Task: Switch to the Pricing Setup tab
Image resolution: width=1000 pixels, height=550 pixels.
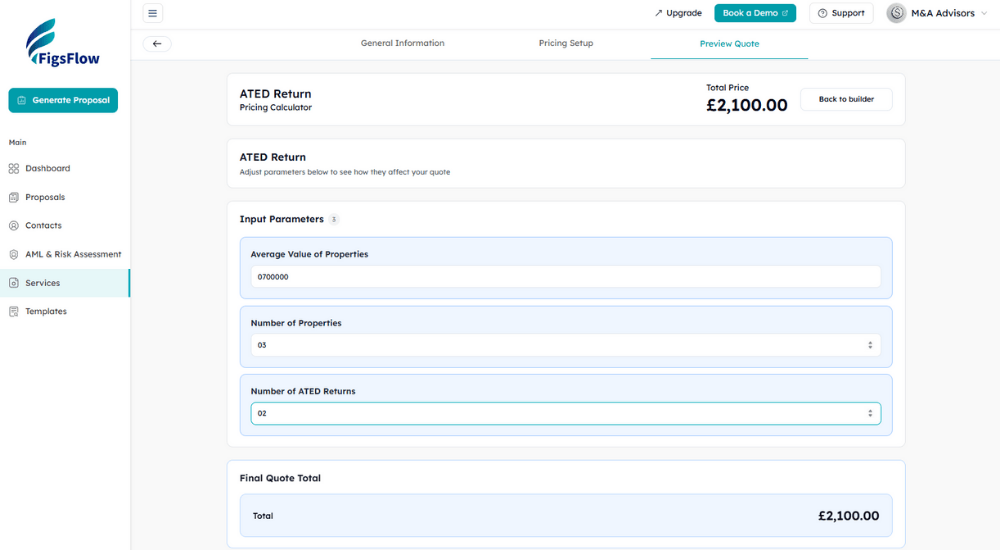Action: click(x=566, y=43)
